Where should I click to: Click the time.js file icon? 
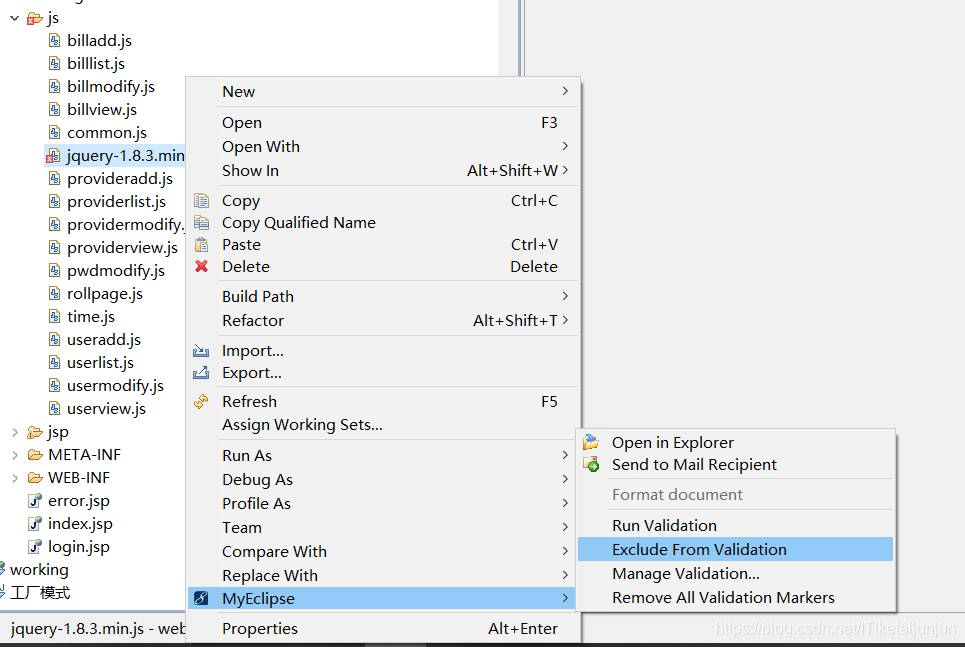[x=55, y=316]
